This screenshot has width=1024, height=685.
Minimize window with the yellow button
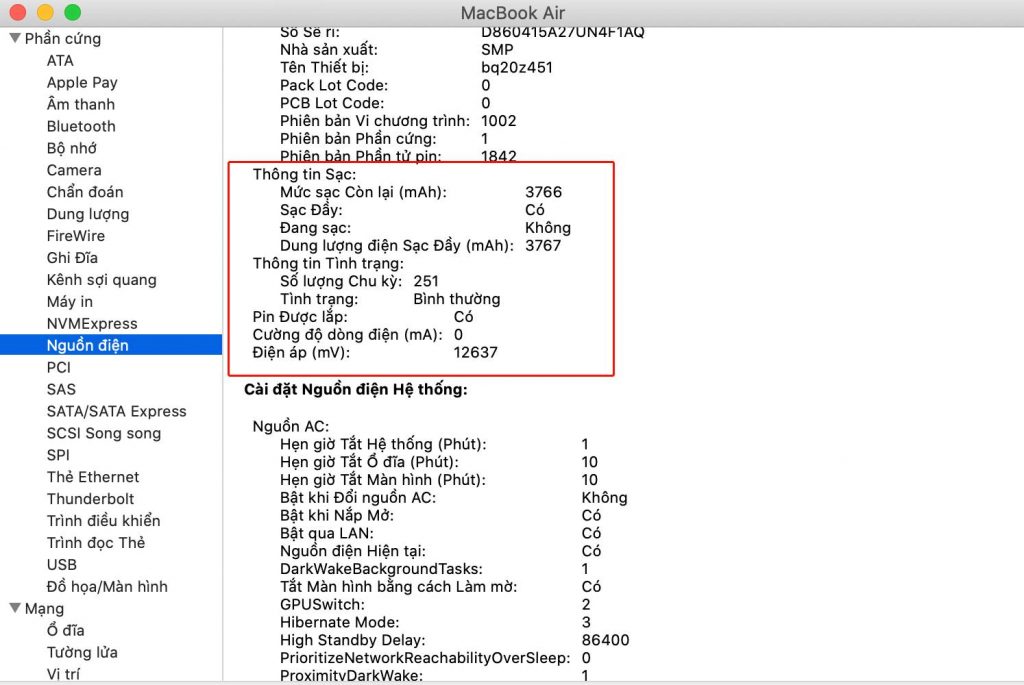(x=45, y=12)
